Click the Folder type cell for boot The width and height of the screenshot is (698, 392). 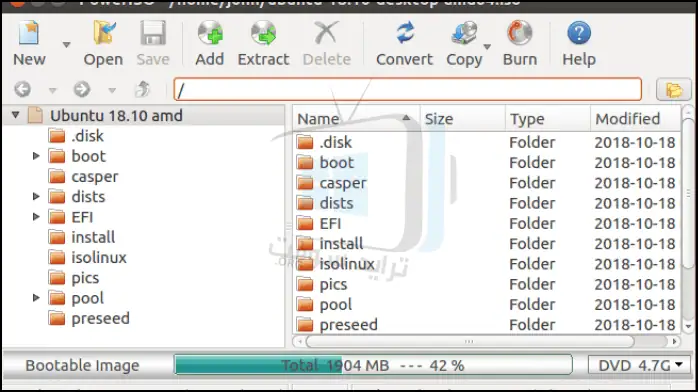tap(532, 163)
